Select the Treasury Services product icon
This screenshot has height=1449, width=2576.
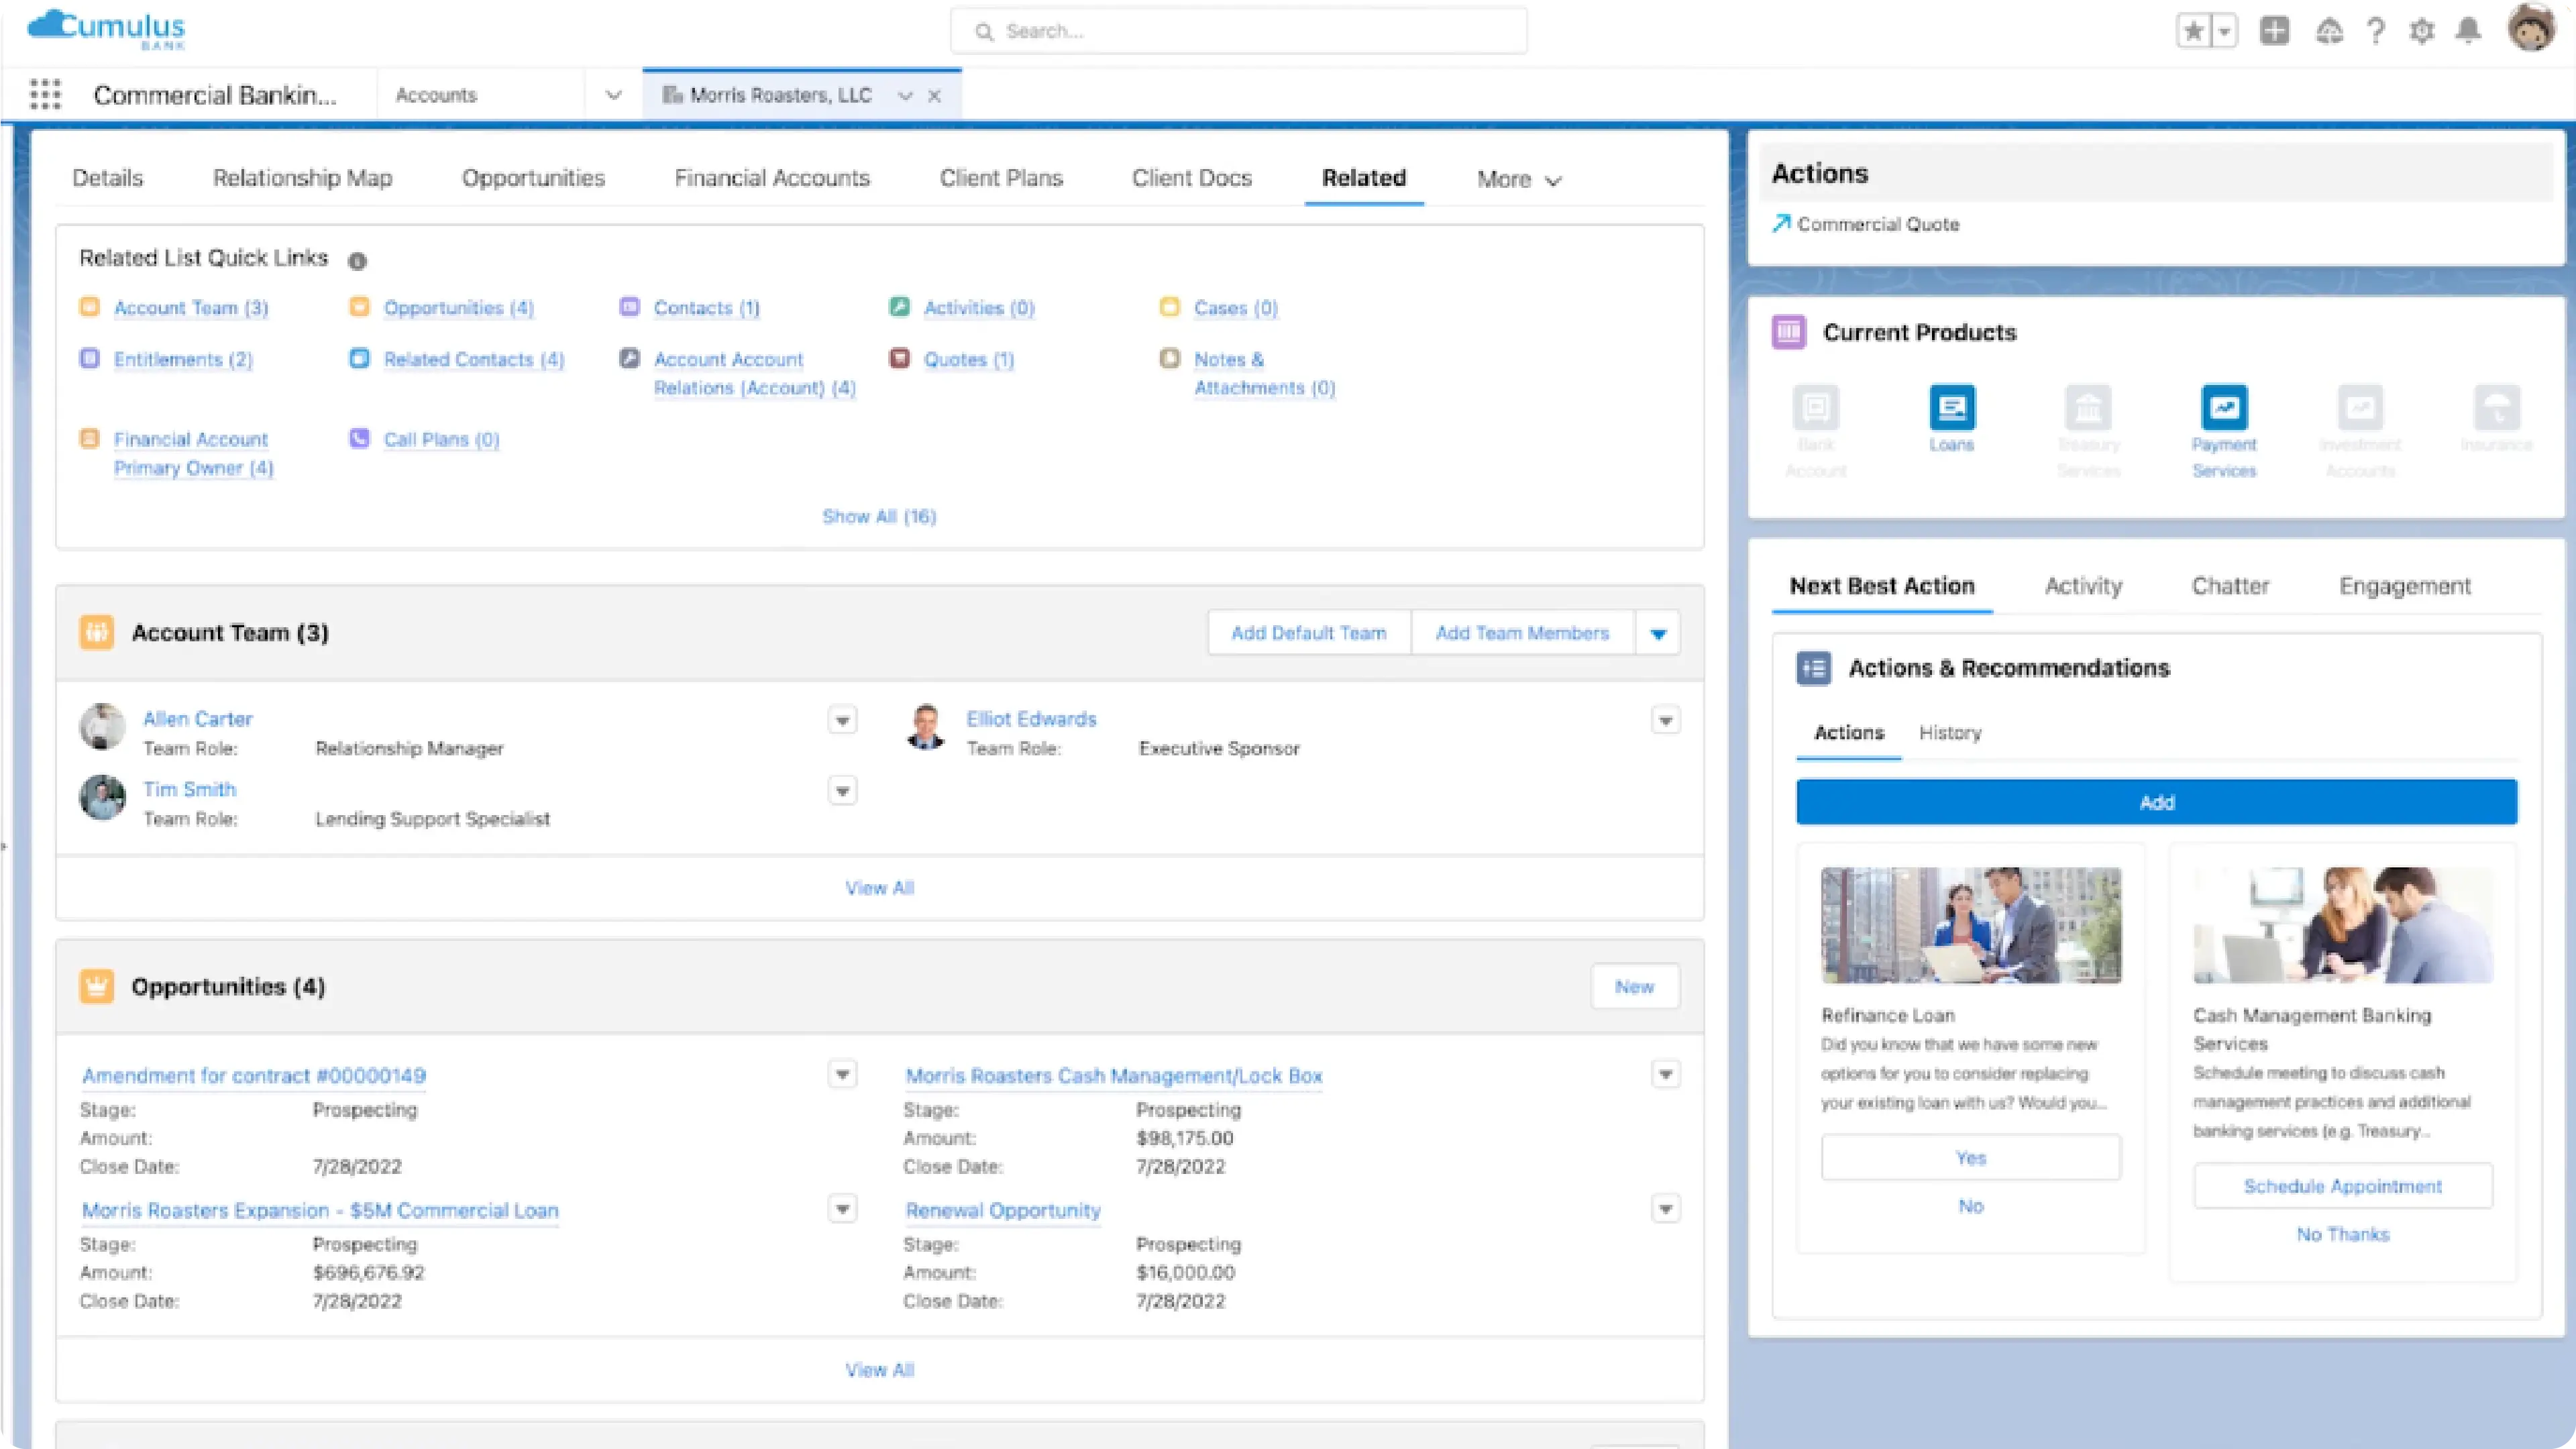point(2088,407)
